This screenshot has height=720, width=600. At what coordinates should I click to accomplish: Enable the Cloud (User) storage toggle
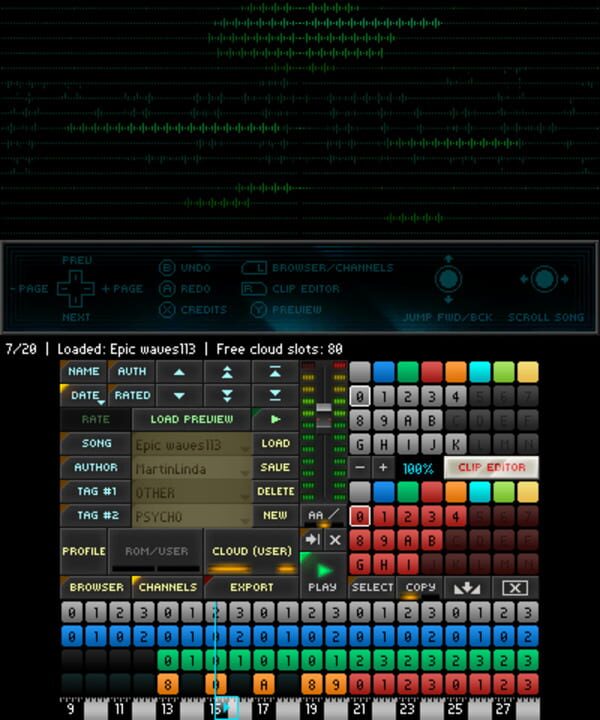[252, 551]
